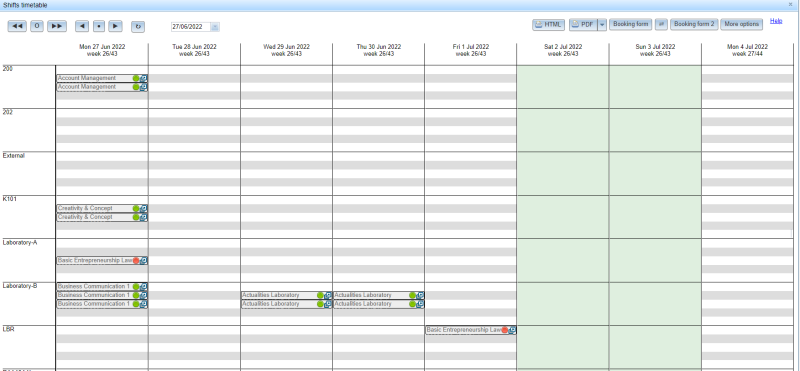Screen dimensions: 800x371
Task: Select room row label '202'
Action: [x=7, y=112]
